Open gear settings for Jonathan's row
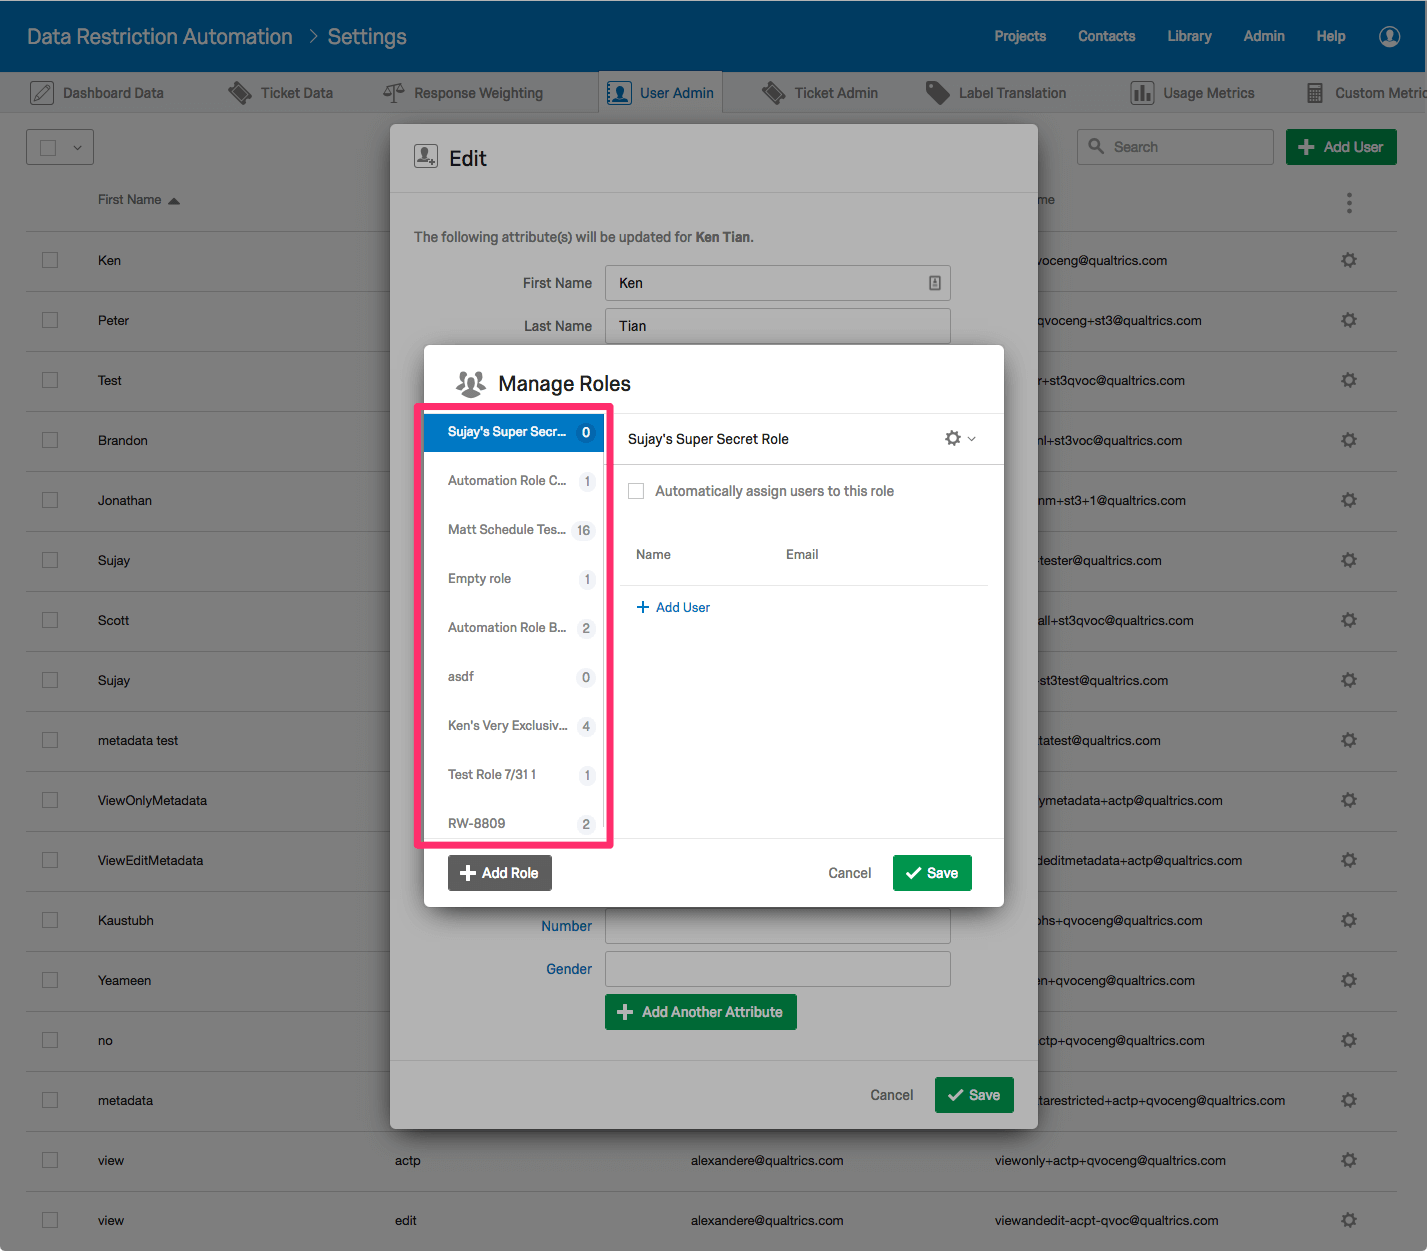The height and width of the screenshot is (1251, 1427). pos(1349,500)
